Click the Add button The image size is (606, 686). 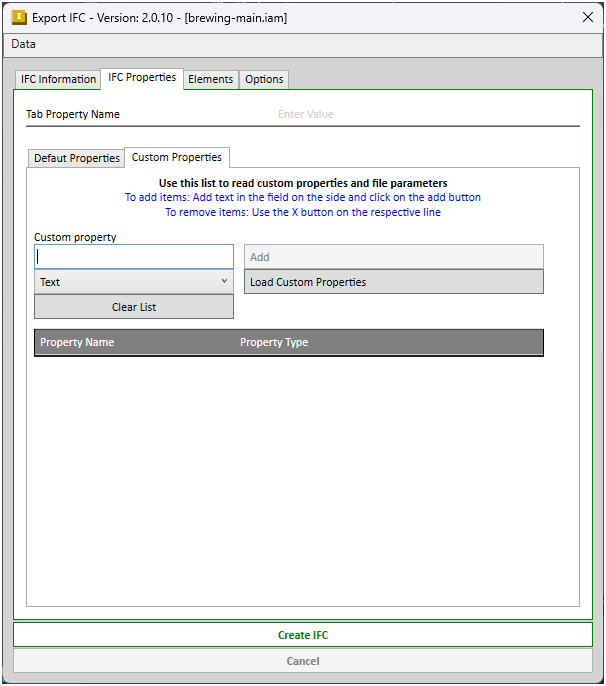[394, 257]
